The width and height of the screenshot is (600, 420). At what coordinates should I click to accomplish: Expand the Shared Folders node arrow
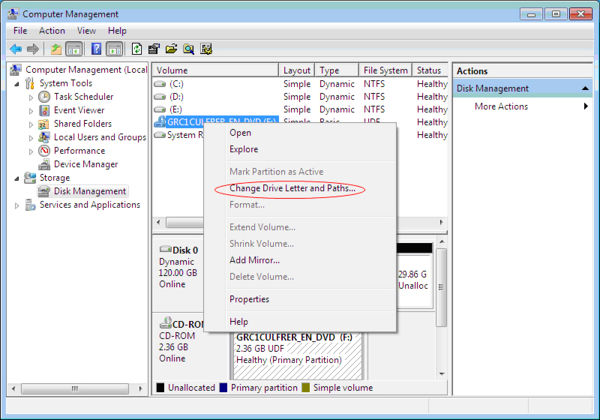[31, 124]
